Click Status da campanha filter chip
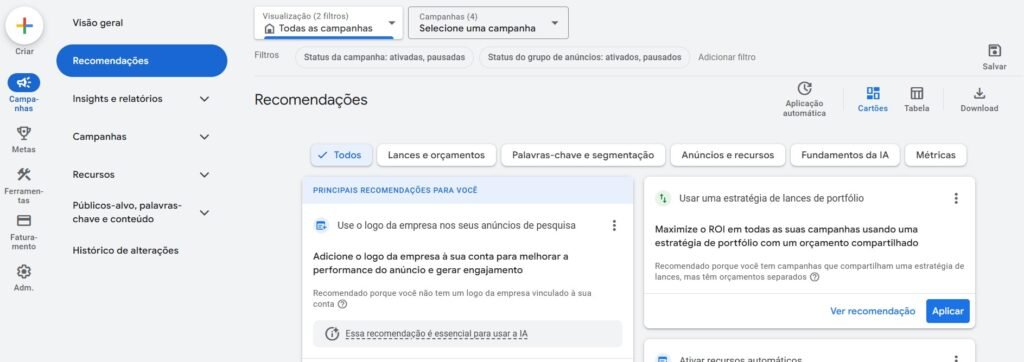 coord(384,57)
